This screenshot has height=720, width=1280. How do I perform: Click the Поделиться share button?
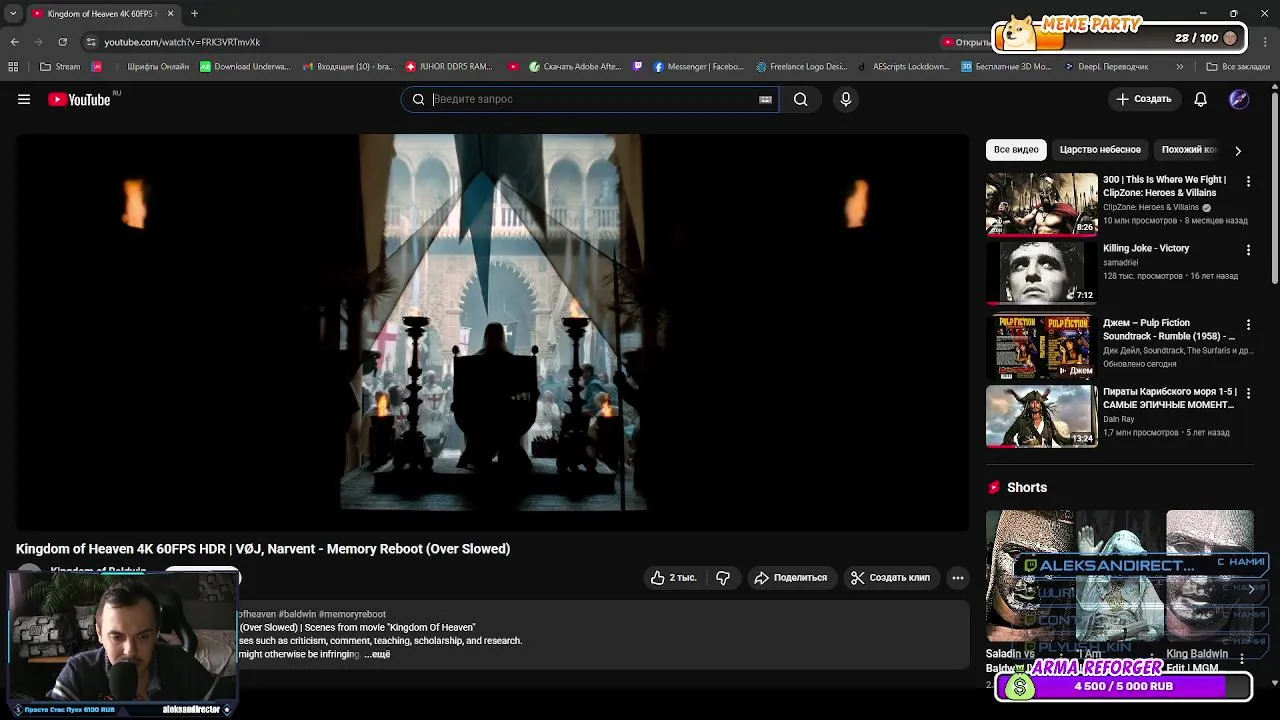[791, 577]
